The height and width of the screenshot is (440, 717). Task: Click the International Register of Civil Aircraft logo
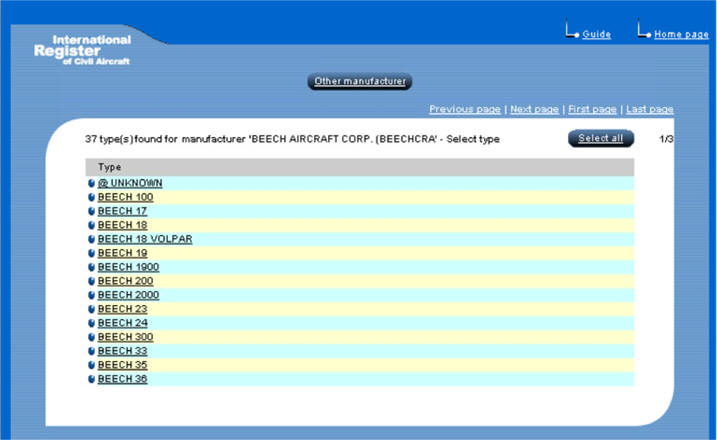pyautogui.click(x=83, y=50)
